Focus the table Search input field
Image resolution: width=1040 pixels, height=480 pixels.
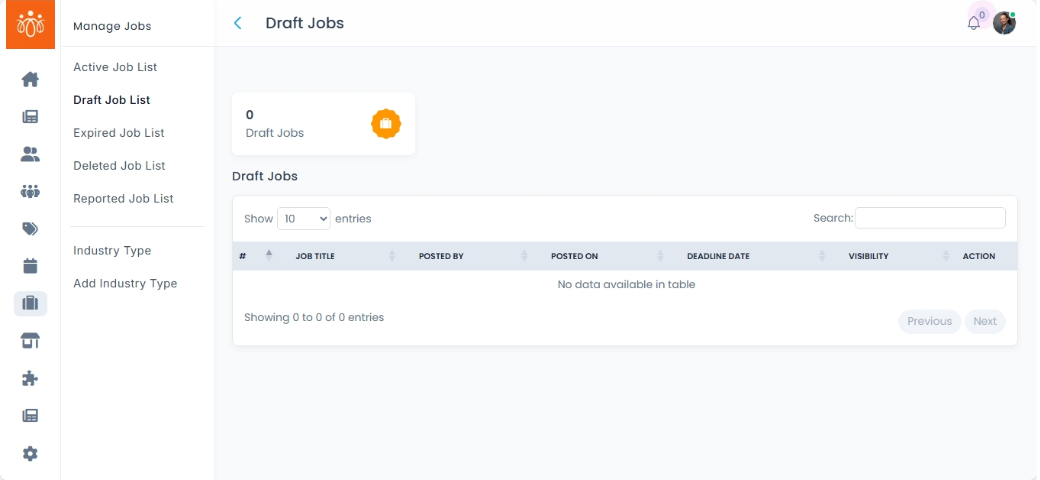(x=930, y=218)
